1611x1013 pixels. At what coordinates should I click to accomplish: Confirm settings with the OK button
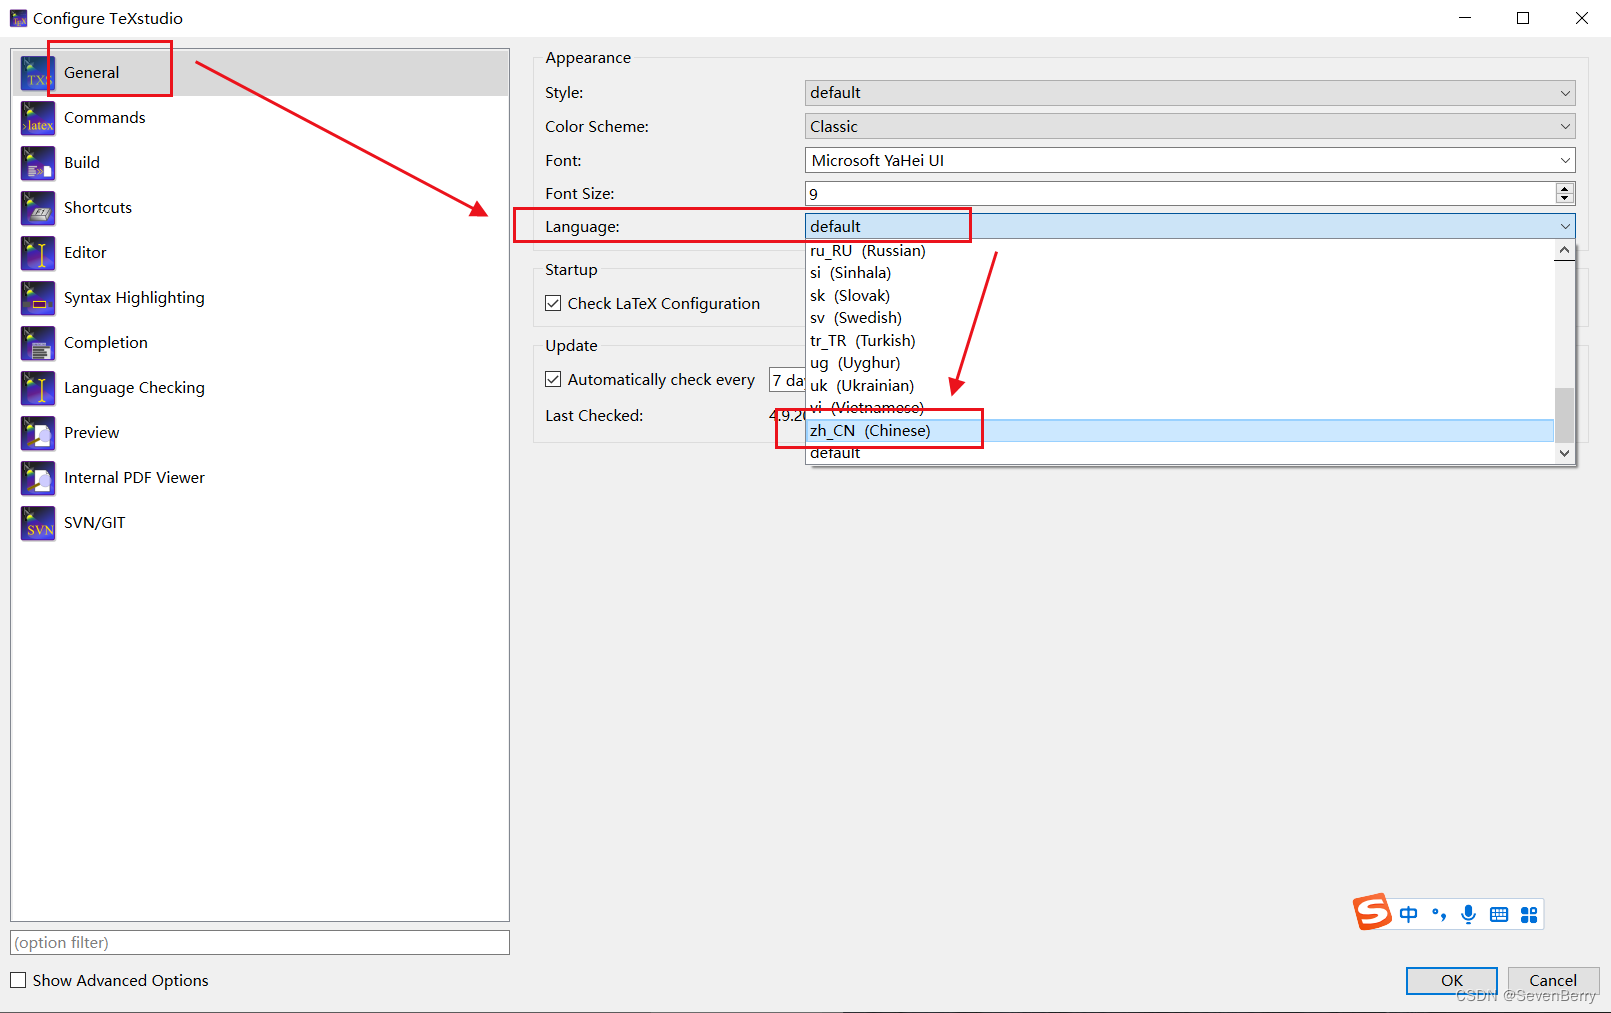[x=1452, y=981]
